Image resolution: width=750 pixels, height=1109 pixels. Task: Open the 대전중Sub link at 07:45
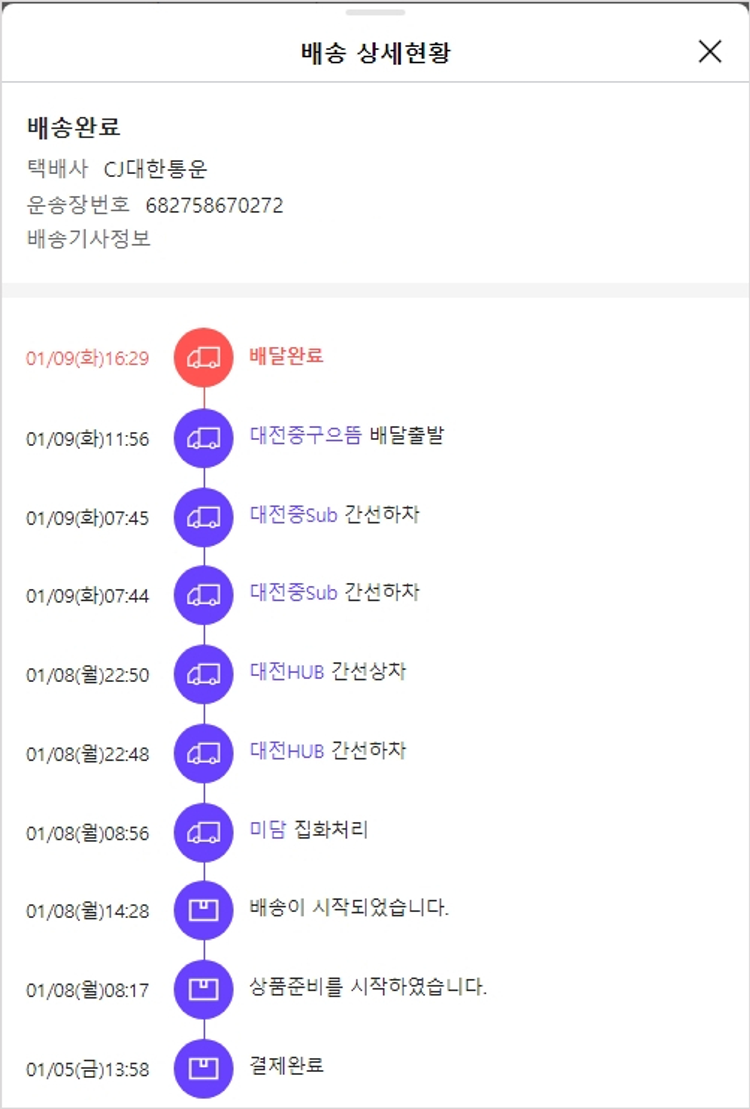click(x=293, y=514)
